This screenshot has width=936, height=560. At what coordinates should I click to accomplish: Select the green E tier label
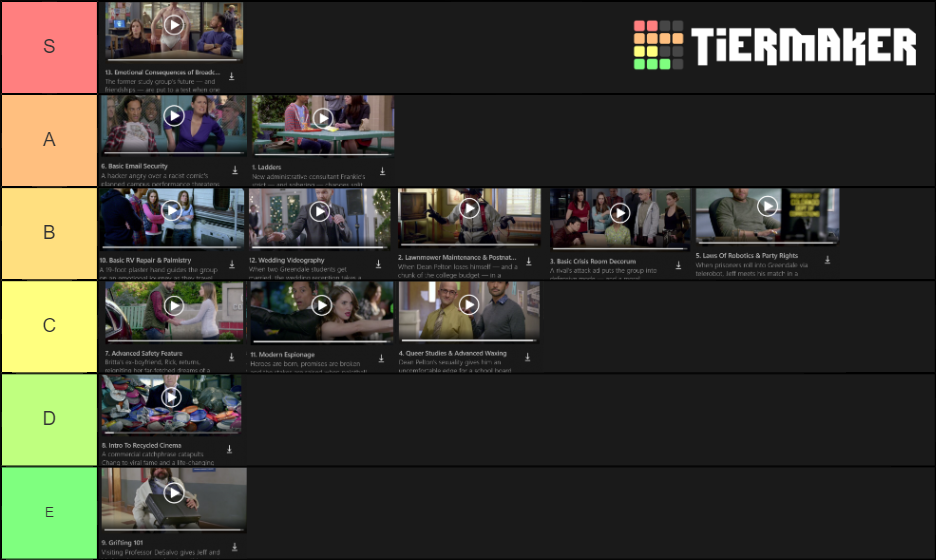[50, 513]
